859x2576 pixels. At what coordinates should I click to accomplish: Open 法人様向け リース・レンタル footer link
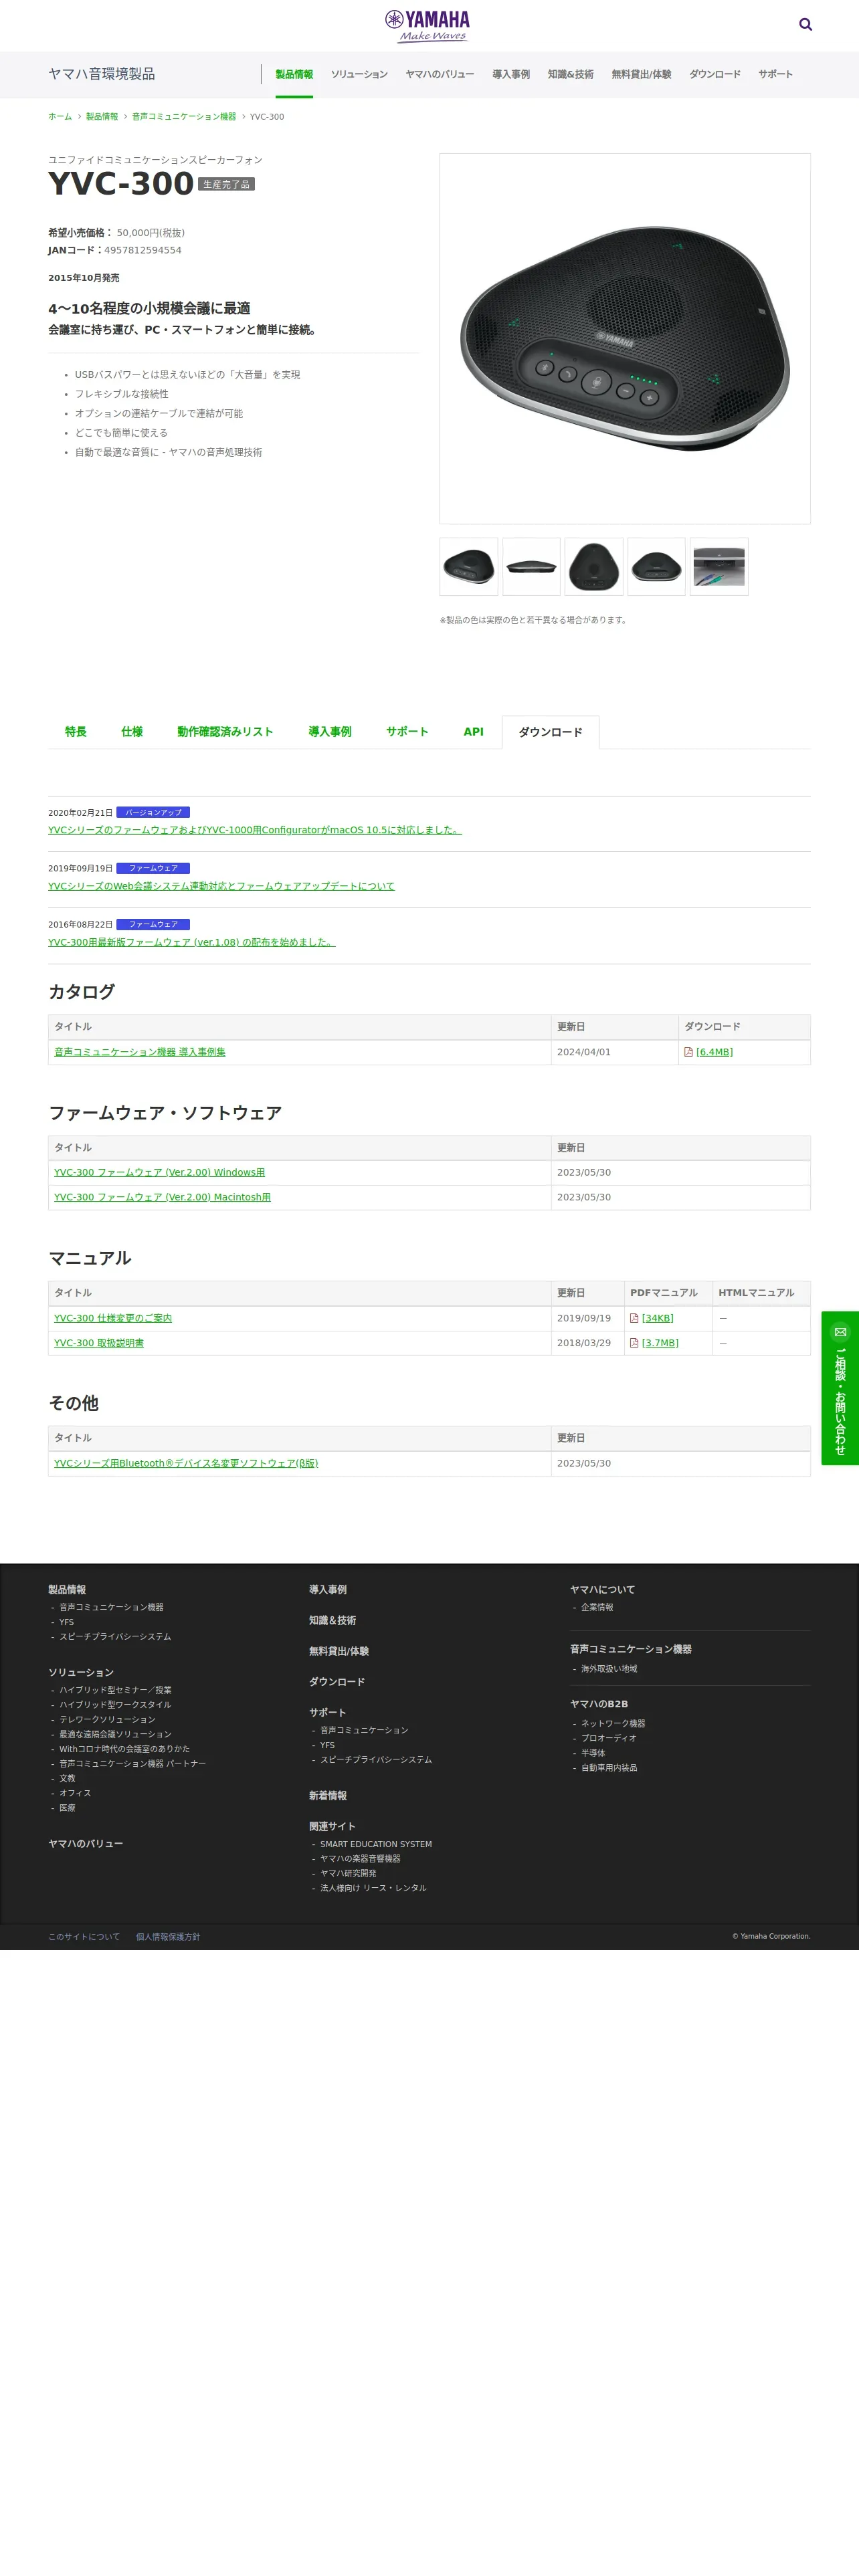pyautogui.click(x=373, y=1888)
